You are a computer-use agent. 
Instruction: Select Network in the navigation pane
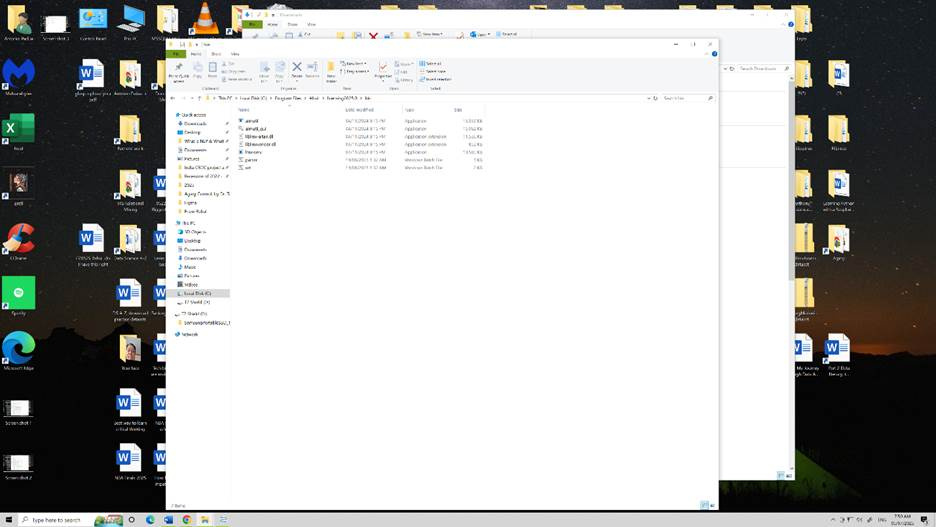189,334
